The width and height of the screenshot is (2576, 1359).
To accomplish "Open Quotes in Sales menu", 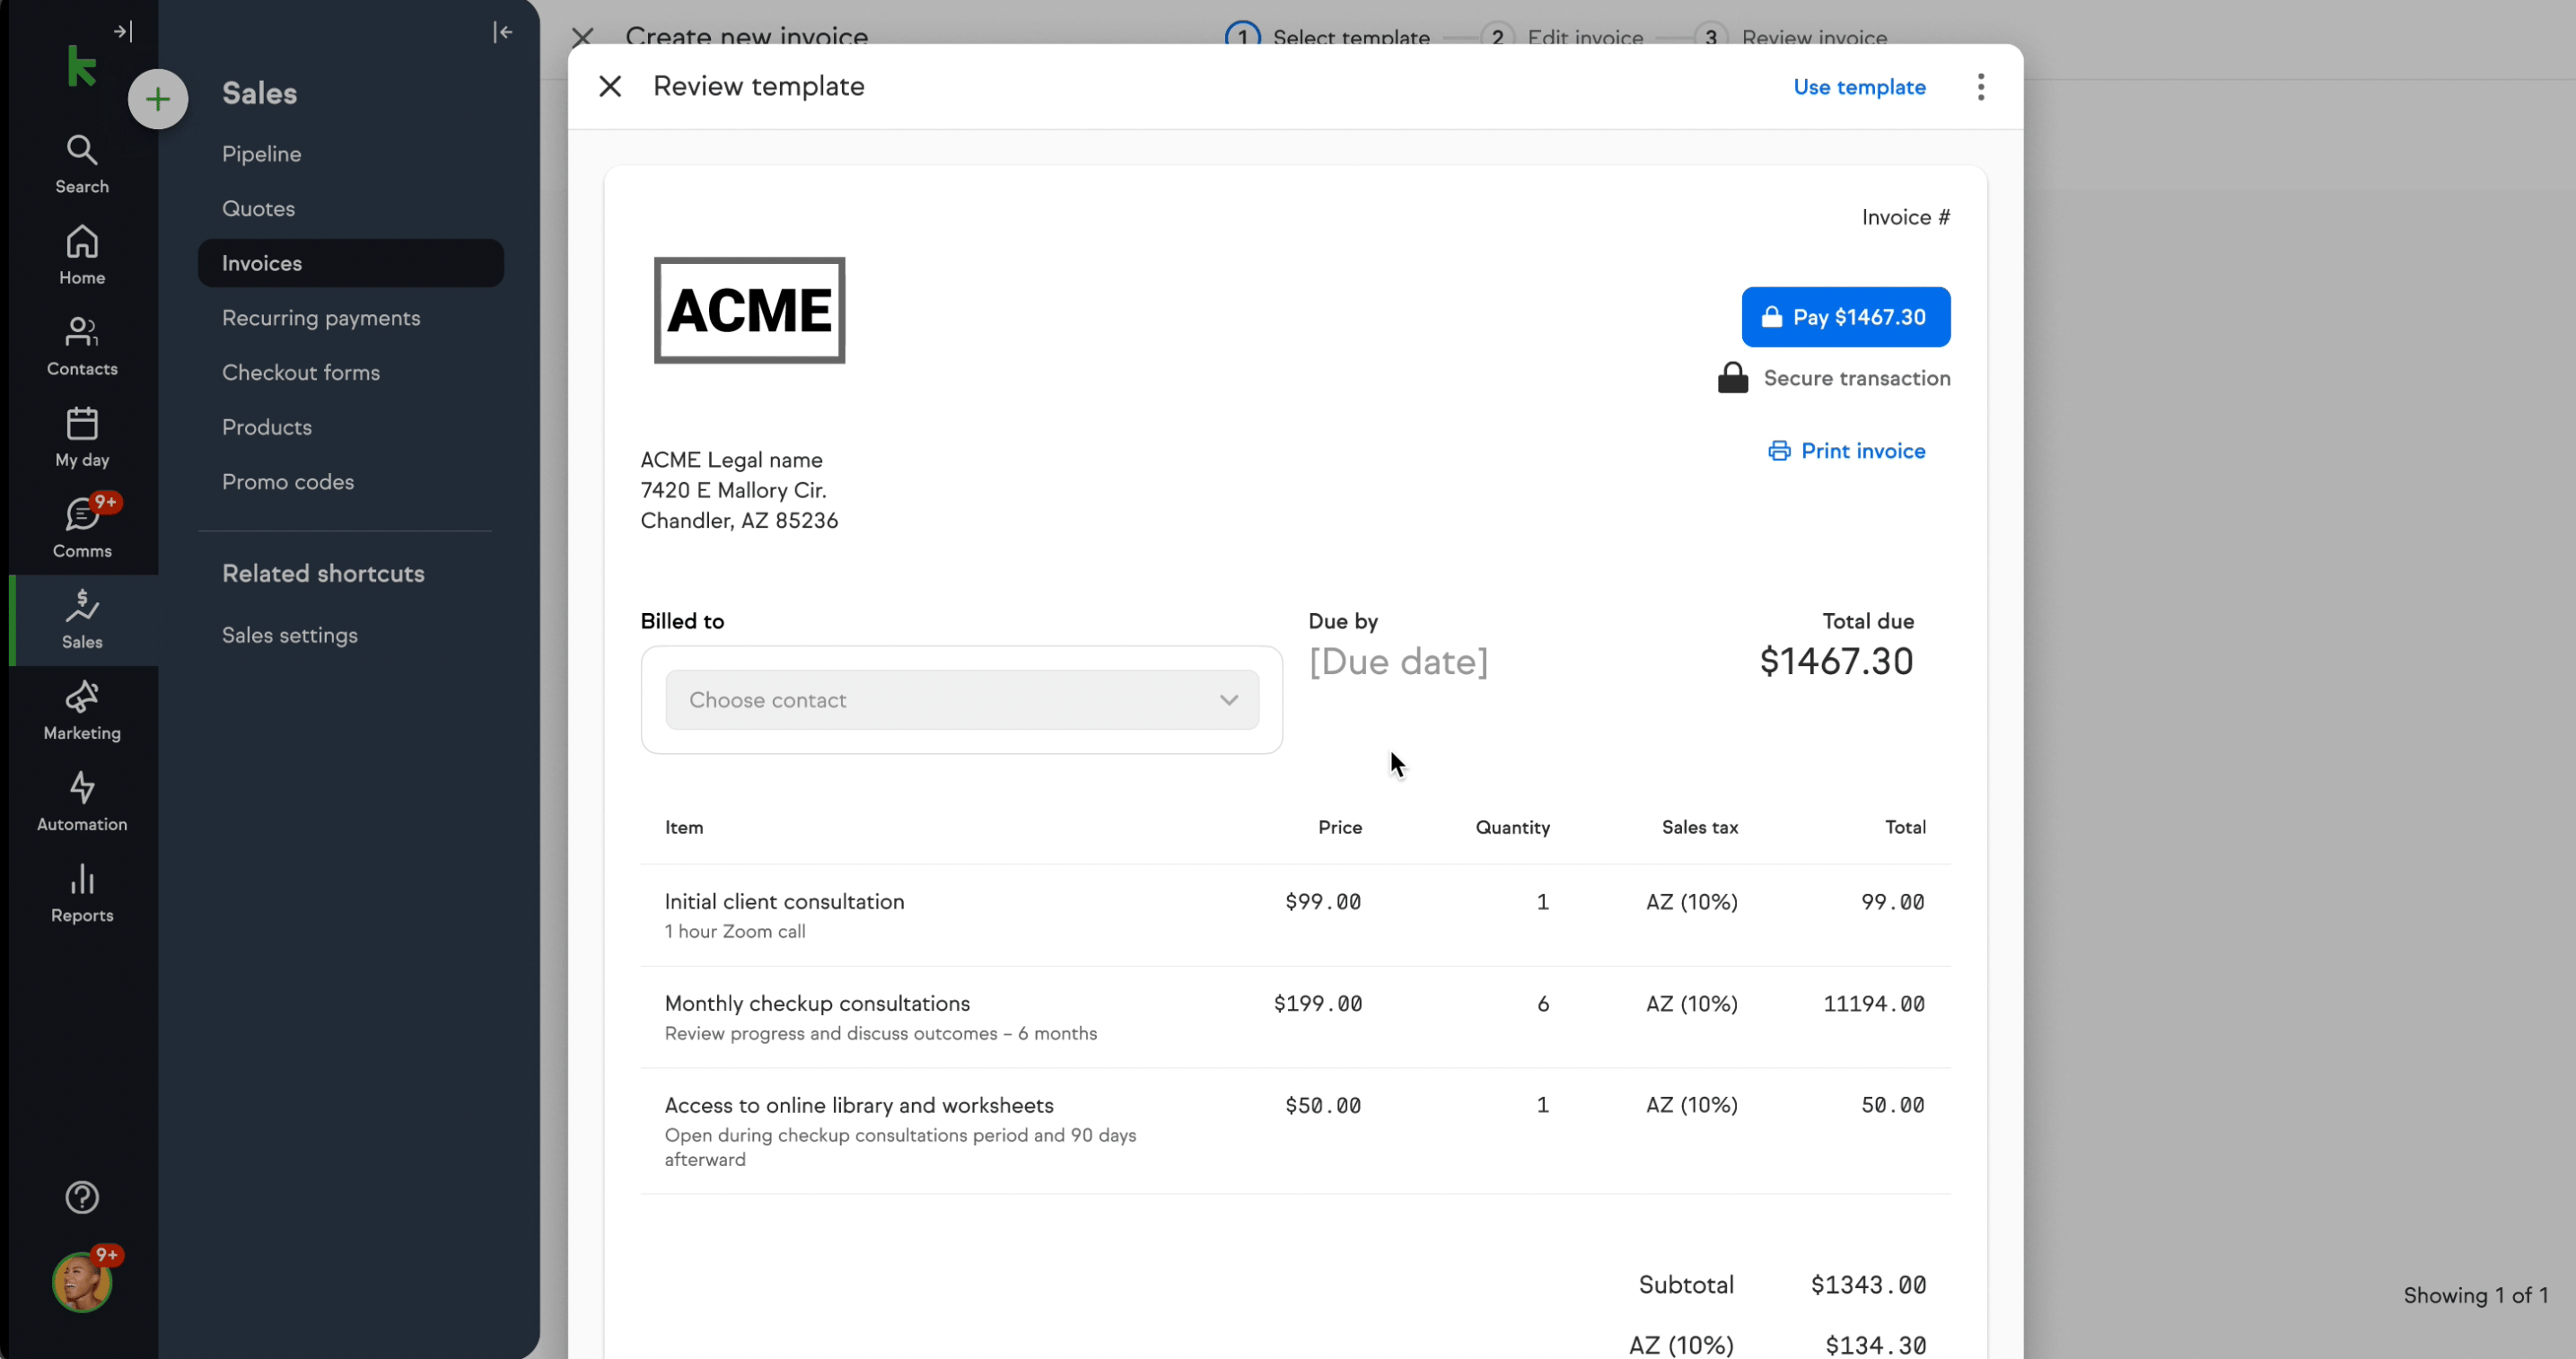I will coord(258,209).
